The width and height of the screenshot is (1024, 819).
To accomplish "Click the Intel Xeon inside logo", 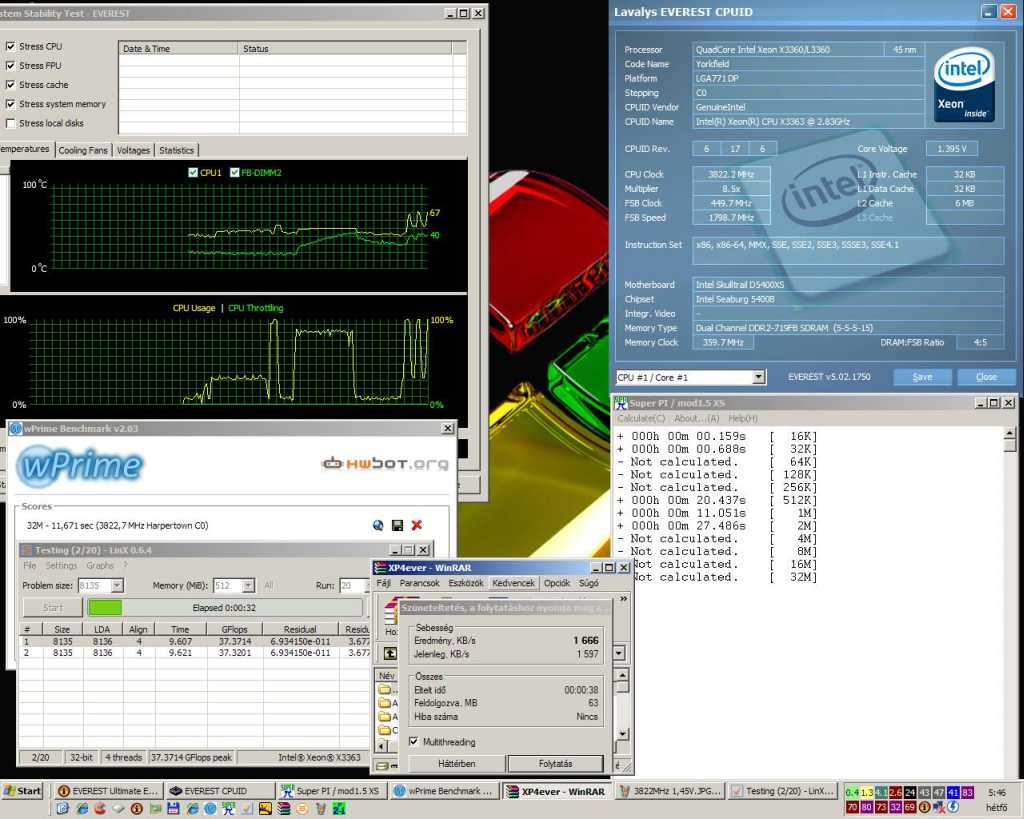I will (x=964, y=84).
